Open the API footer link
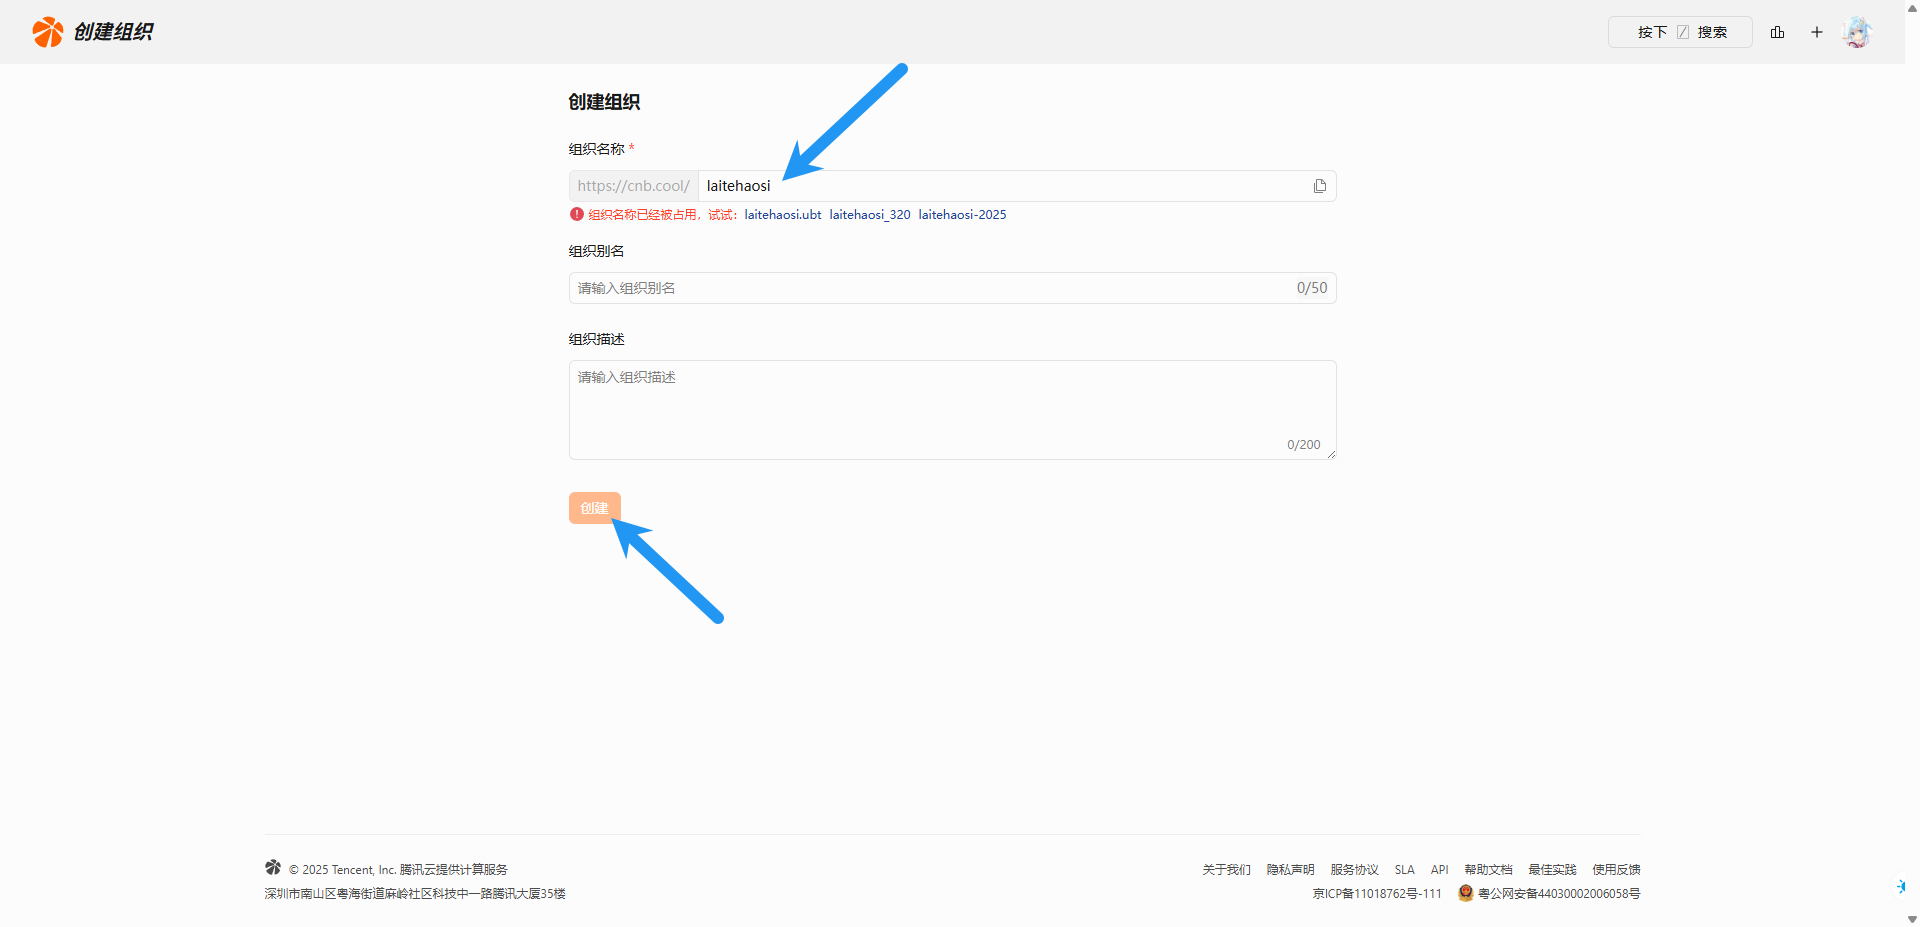 tap(1439, 870)
